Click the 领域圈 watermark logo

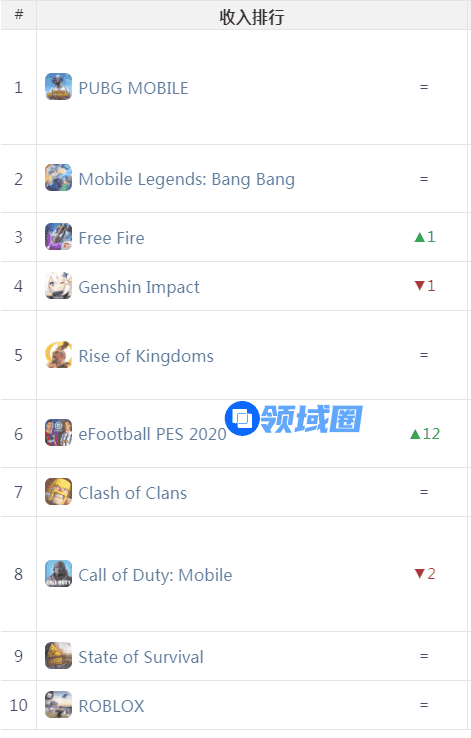click(x=294, y=418)
